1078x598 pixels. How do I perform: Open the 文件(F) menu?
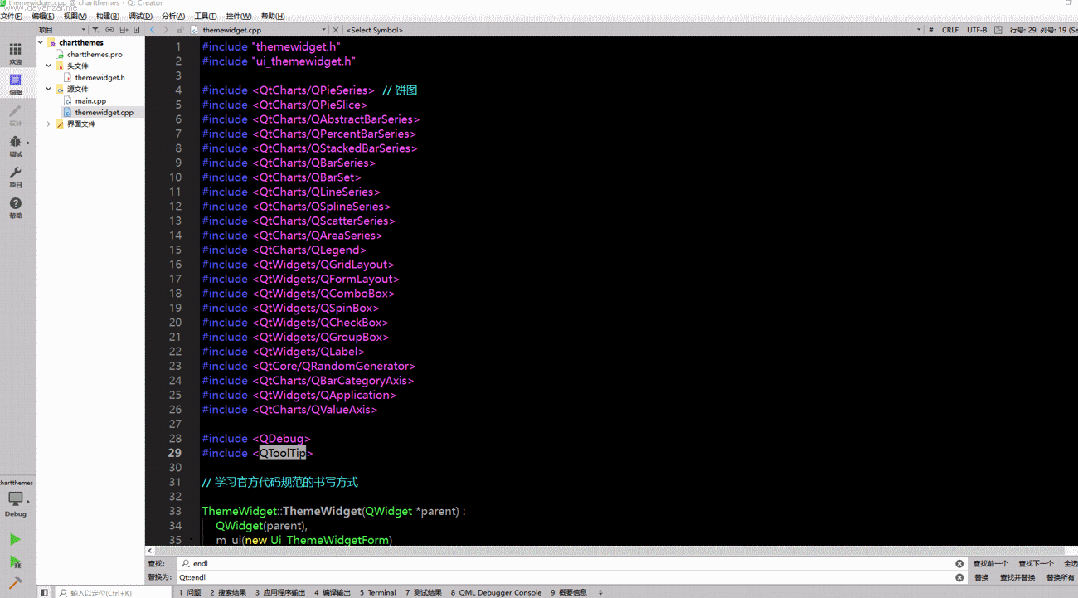11,16
